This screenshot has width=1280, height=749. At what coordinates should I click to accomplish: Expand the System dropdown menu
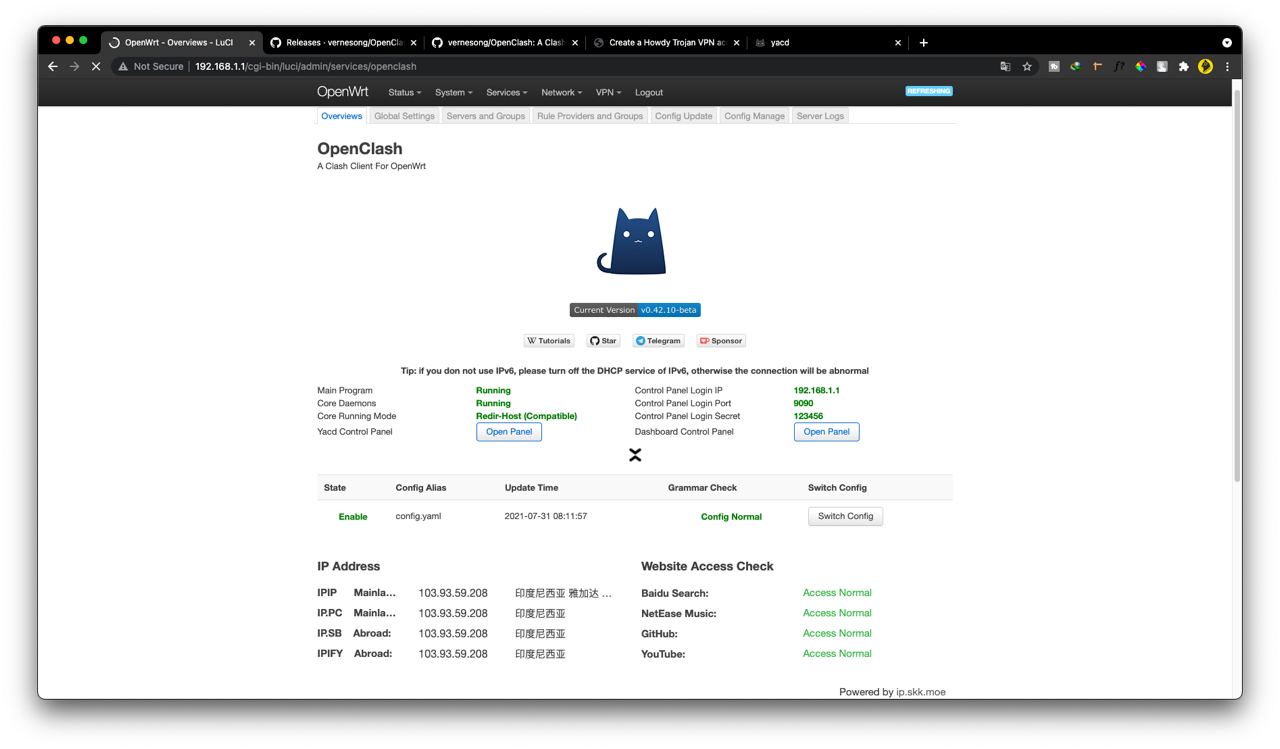tap(454, 92)
